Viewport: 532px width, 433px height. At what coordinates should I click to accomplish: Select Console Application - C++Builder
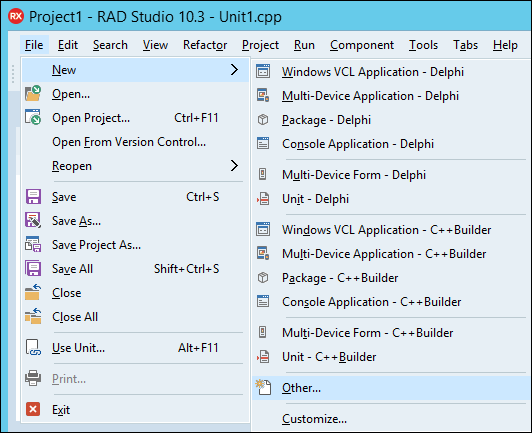pyautogui.click(x=372, y=302)
